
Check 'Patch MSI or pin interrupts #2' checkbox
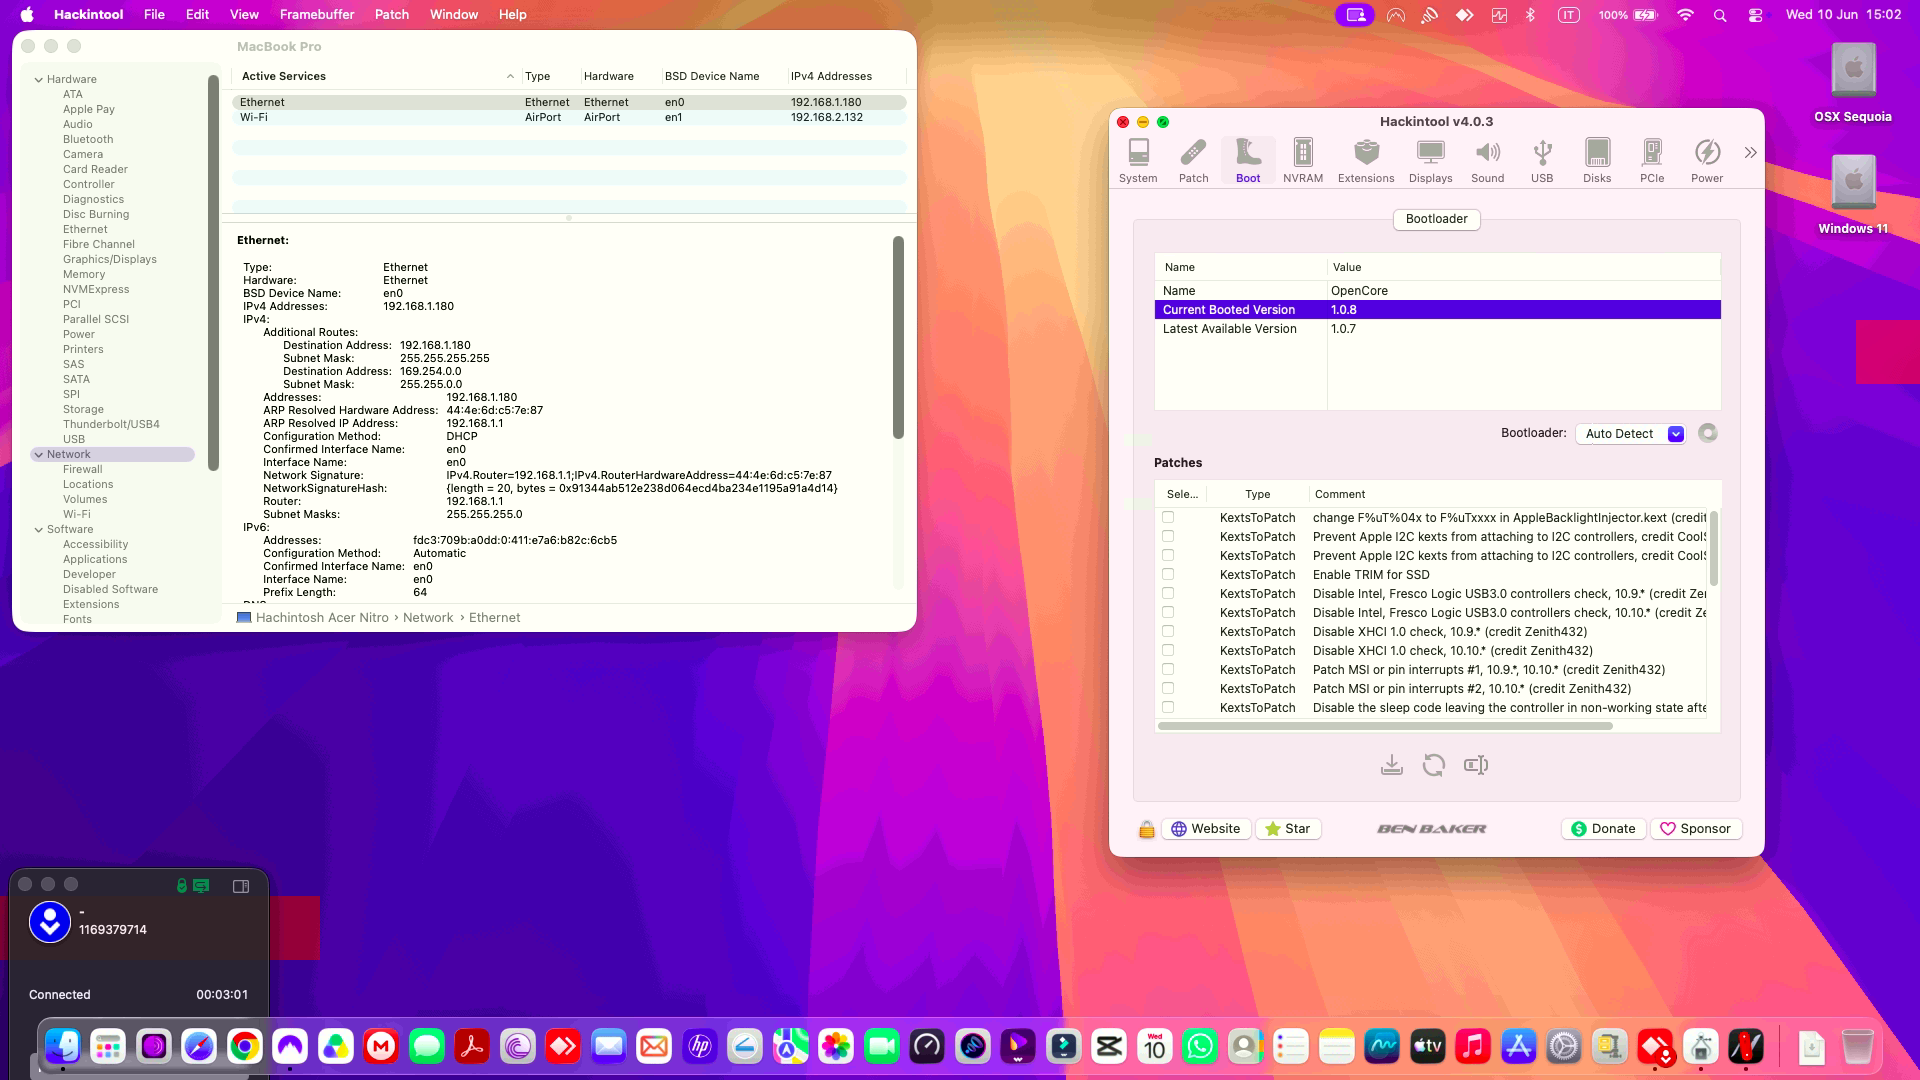coord(1168,688)
